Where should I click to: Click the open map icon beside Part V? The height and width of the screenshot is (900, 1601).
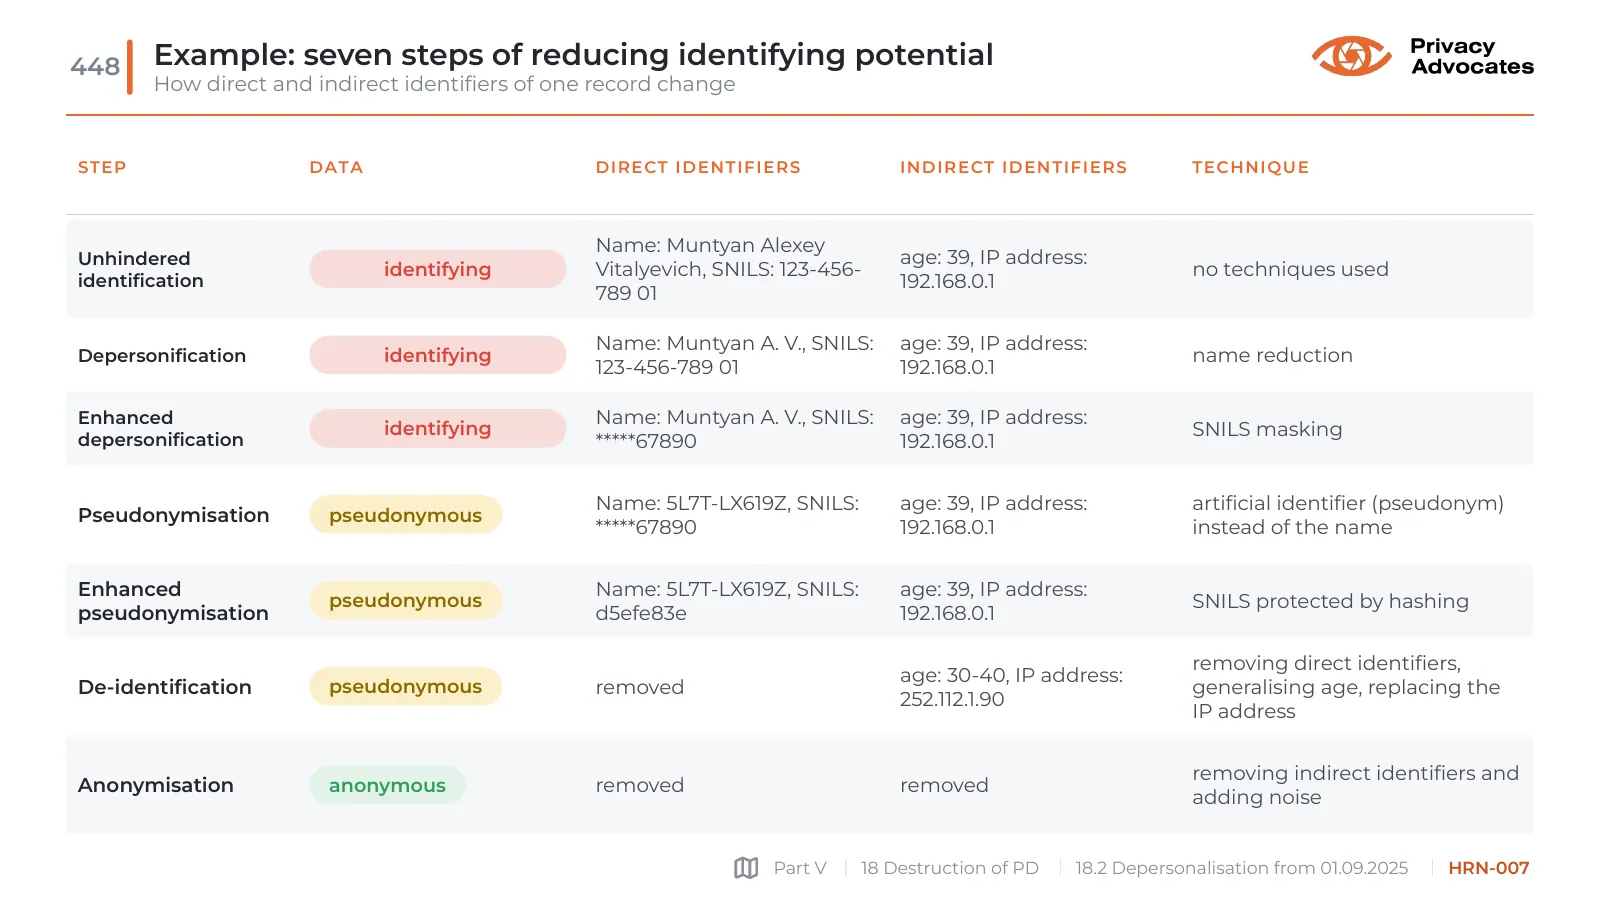tap(746, 868)
